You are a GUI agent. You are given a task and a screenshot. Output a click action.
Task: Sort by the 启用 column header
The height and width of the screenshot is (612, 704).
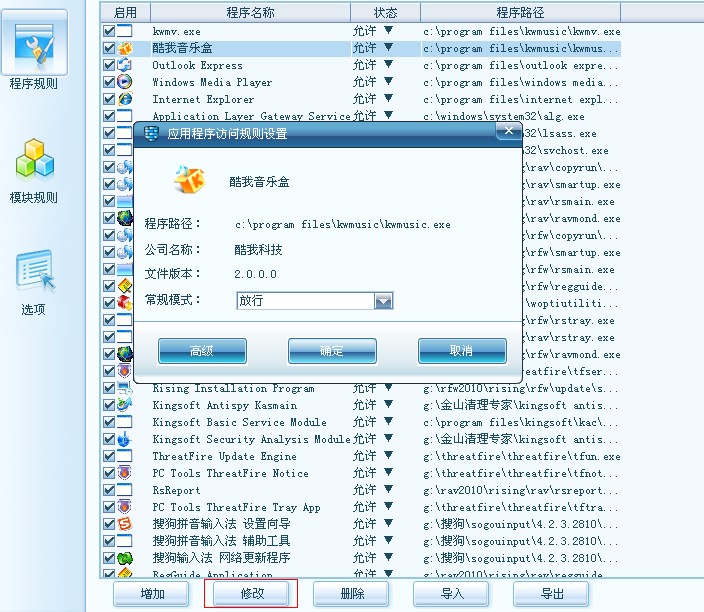pyautogui.click(x=125, y=13)
